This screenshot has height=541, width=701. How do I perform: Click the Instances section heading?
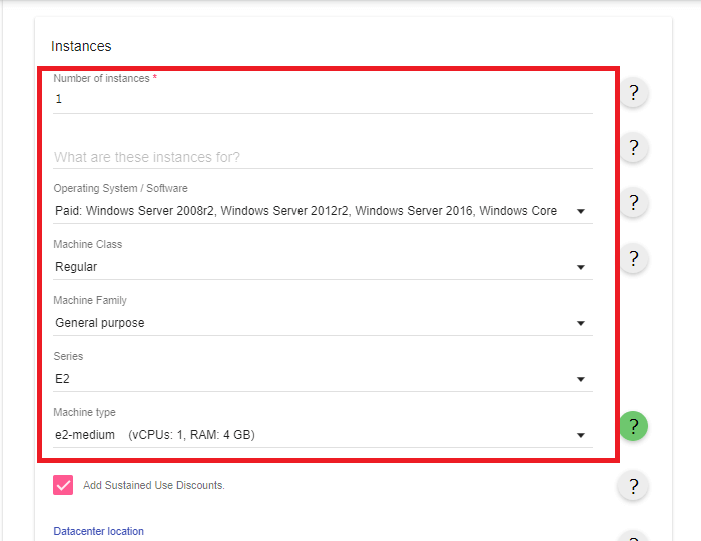point(81,46)
